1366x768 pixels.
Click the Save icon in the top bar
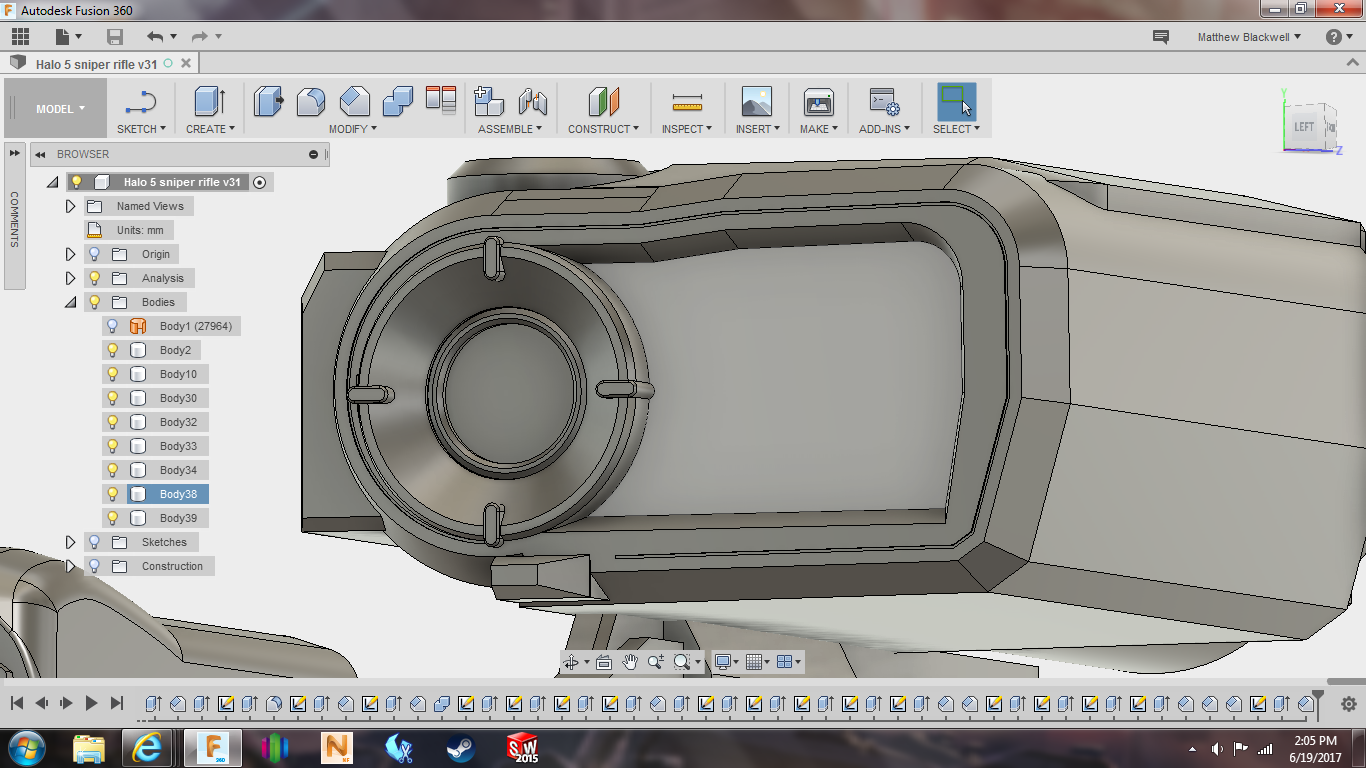point(115,37)
